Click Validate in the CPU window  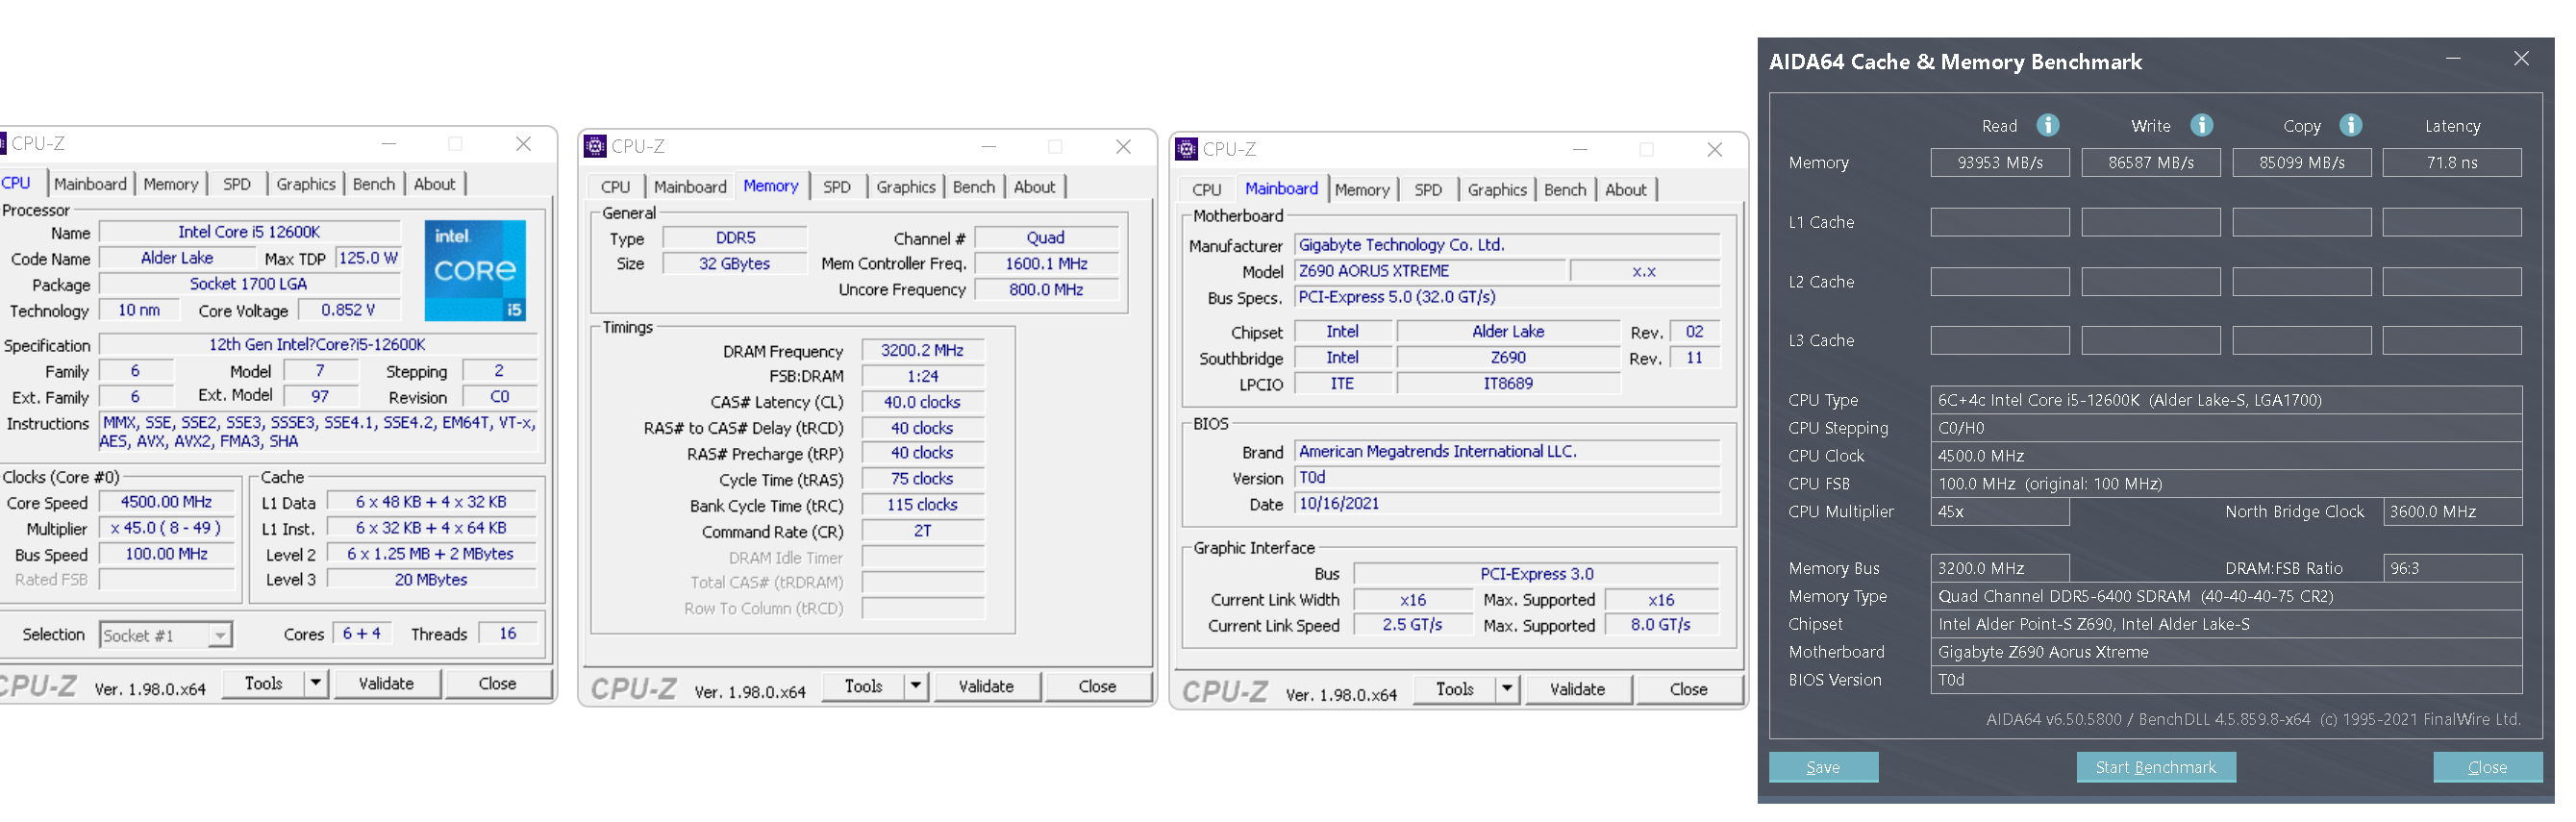386,683
